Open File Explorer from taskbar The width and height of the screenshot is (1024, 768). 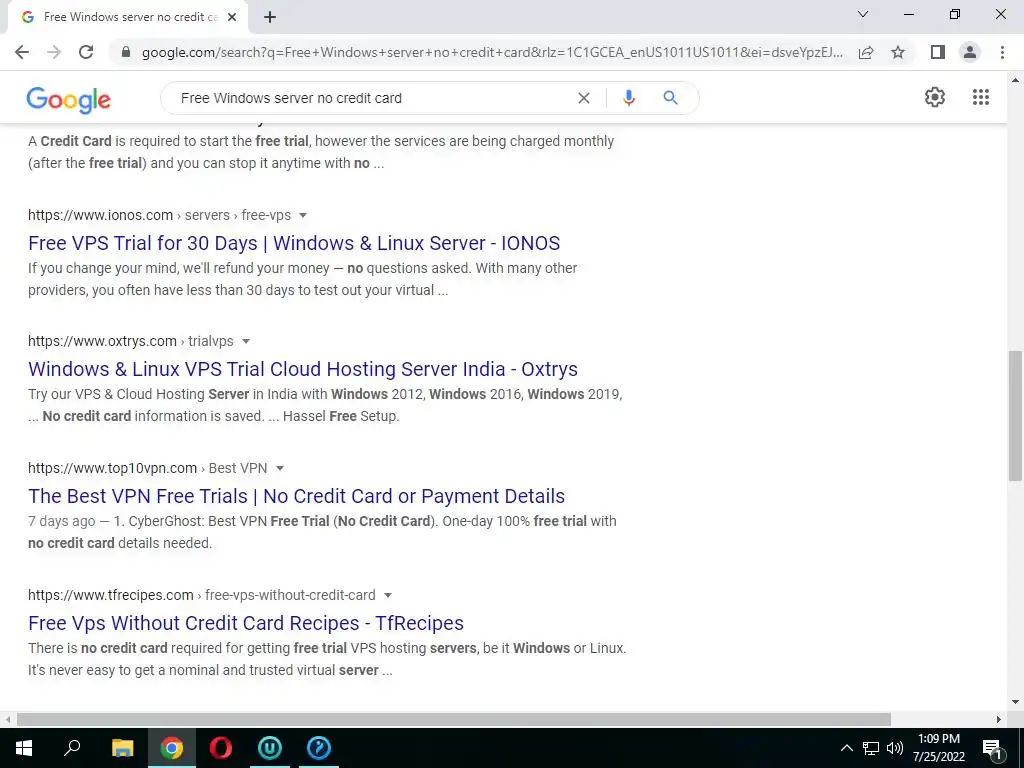[x=122, y=748]
